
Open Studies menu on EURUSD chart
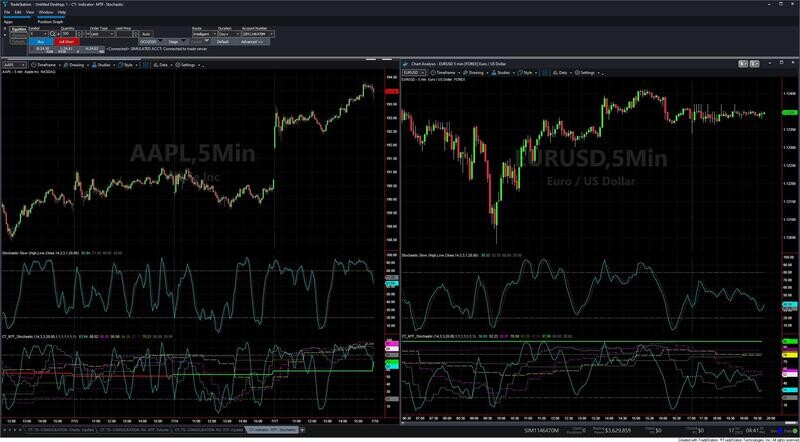[503, 73]
